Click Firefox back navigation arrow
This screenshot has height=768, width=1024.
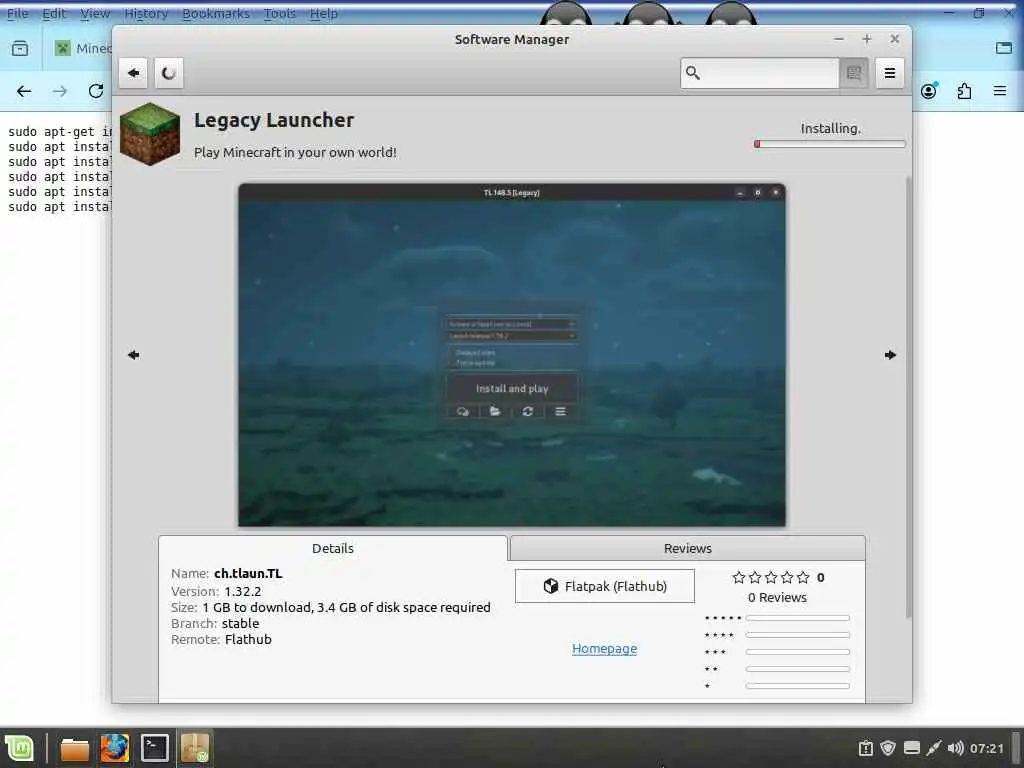[x=24, y=91]
